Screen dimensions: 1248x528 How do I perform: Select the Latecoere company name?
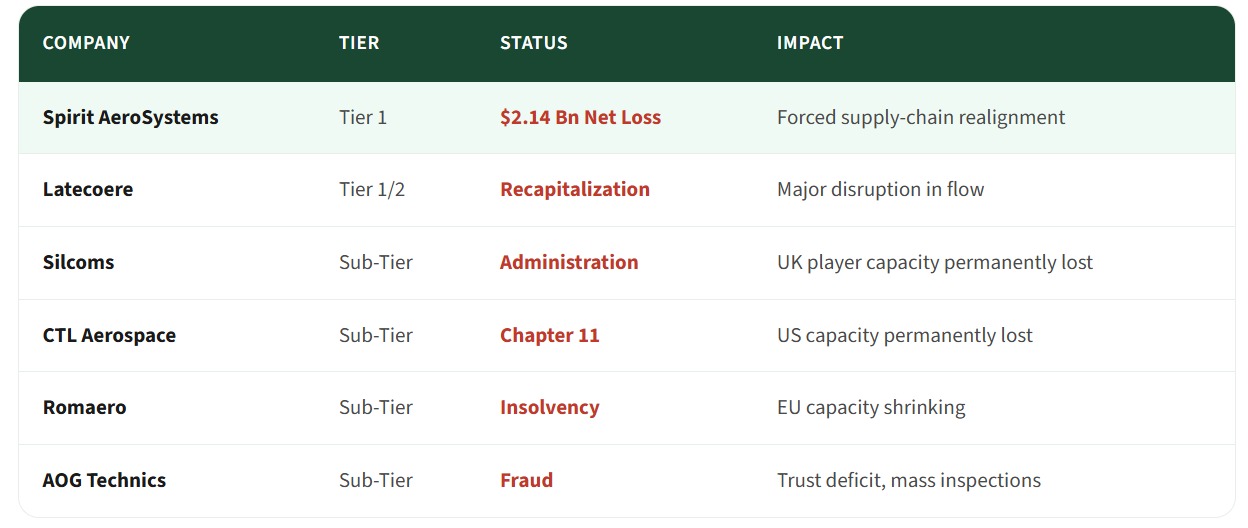[x=88, y=189]
